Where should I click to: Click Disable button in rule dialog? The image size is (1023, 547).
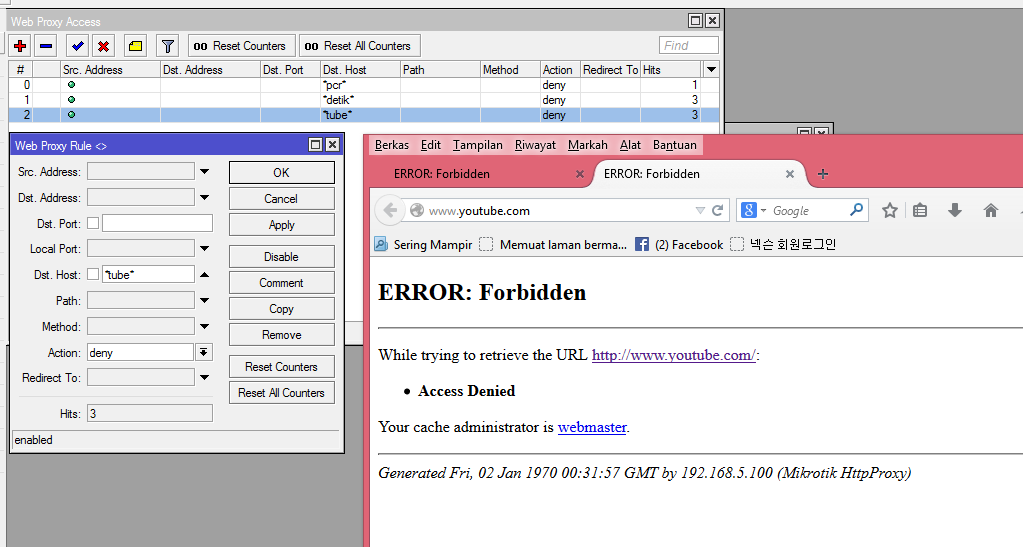pyautogui.click(x=281, y=257)
